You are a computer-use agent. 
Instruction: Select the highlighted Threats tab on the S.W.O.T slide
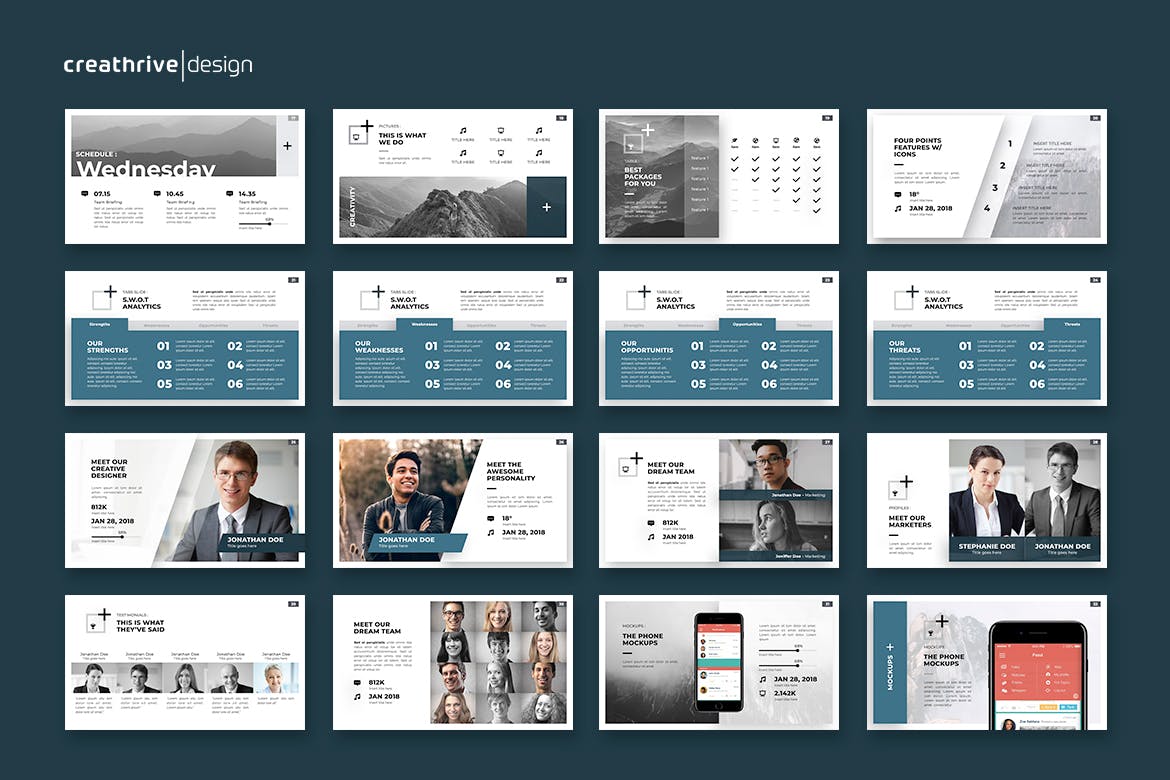(1071, 325)
